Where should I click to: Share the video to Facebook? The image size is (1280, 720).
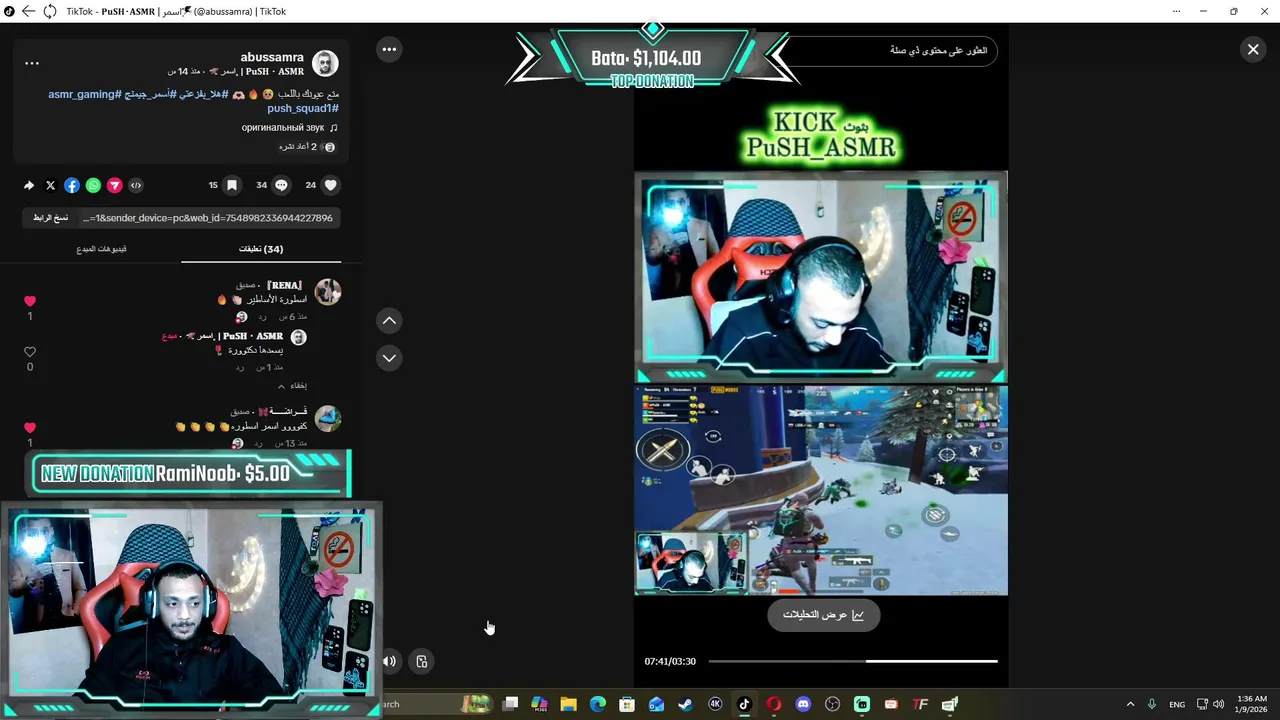(72, 185)
